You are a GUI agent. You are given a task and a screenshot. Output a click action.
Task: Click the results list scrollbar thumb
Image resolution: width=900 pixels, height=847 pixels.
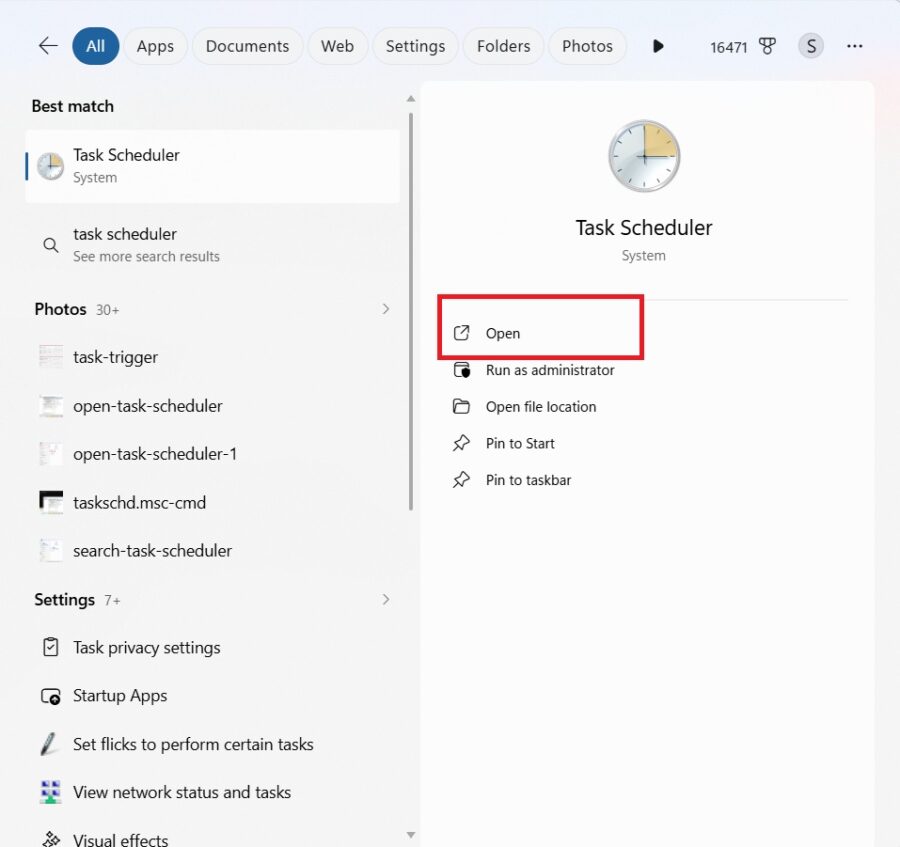click(410, 311)
